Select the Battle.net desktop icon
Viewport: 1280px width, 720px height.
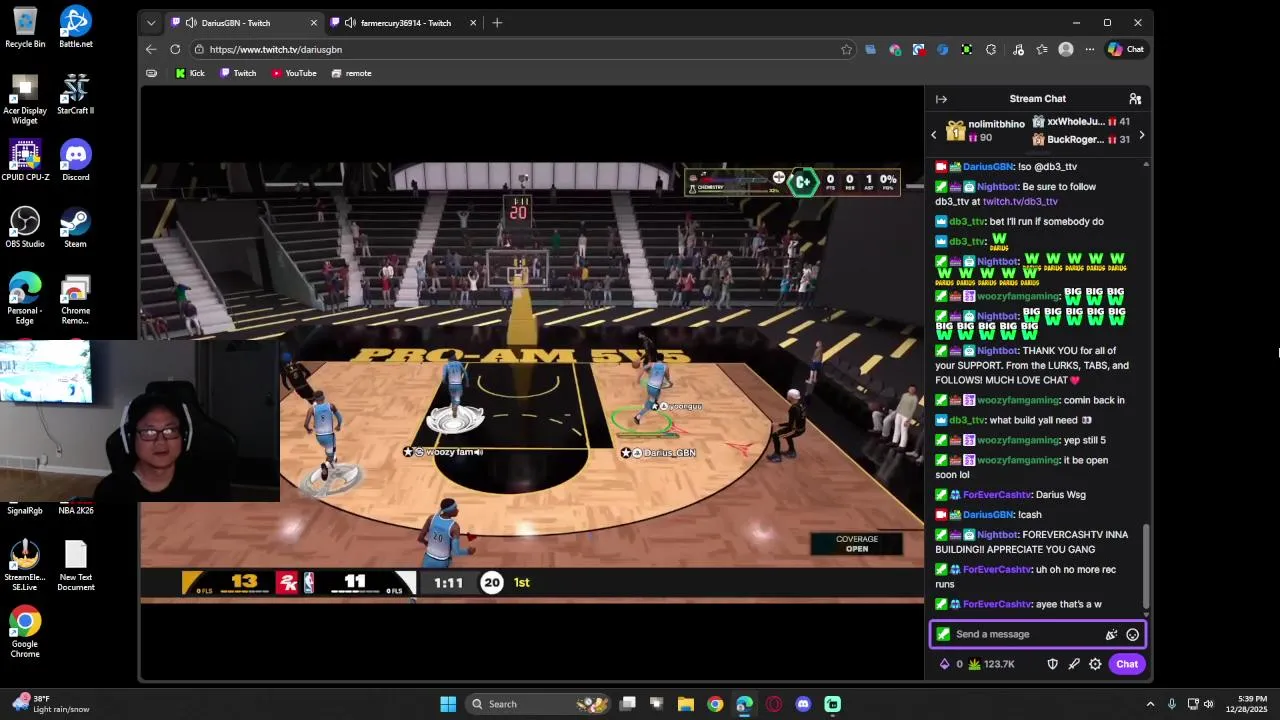tap(75, 27)
